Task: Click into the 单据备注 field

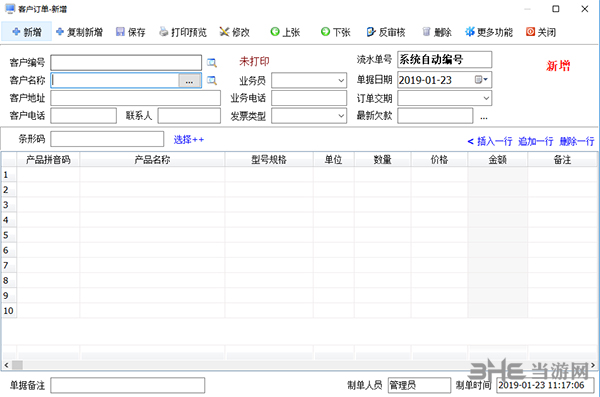Action: [128, 385]
